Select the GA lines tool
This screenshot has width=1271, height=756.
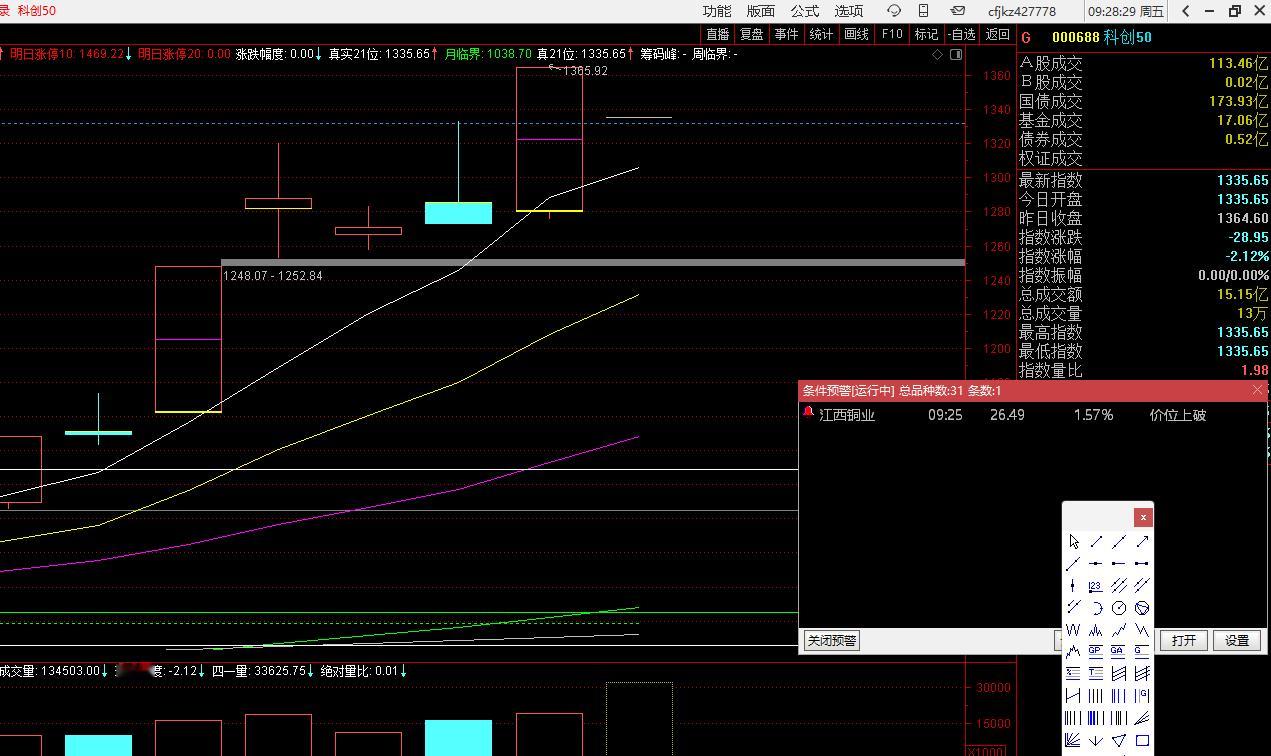point(1119,651)
